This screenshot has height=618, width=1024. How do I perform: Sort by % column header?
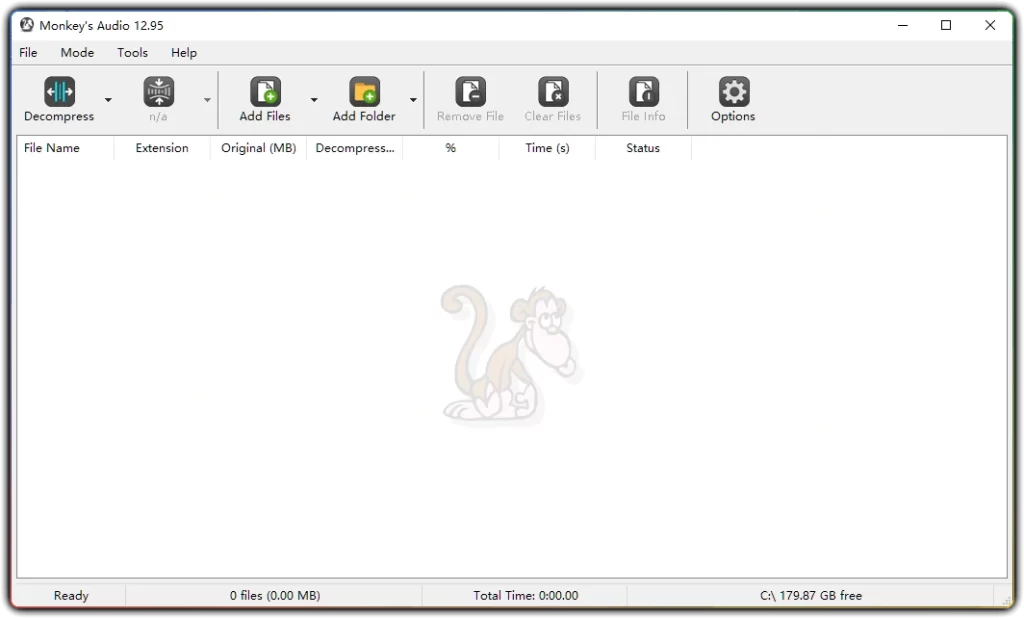coord(451,148)
